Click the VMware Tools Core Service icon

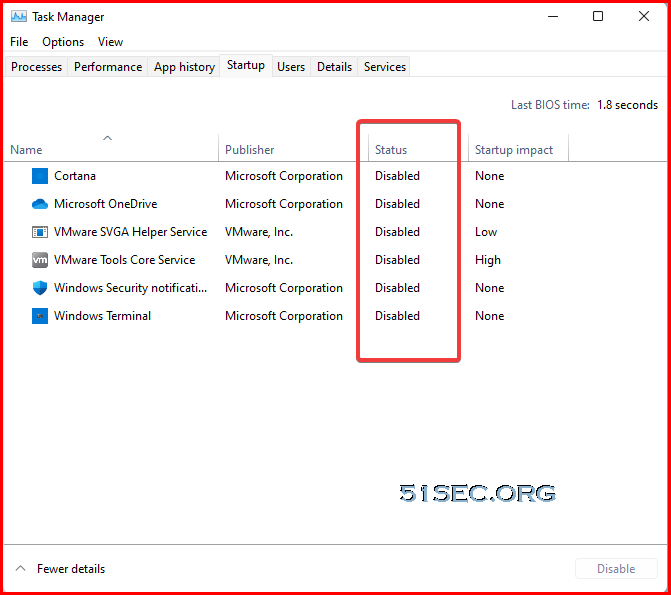pyautogui.click(x=40, y=260)
